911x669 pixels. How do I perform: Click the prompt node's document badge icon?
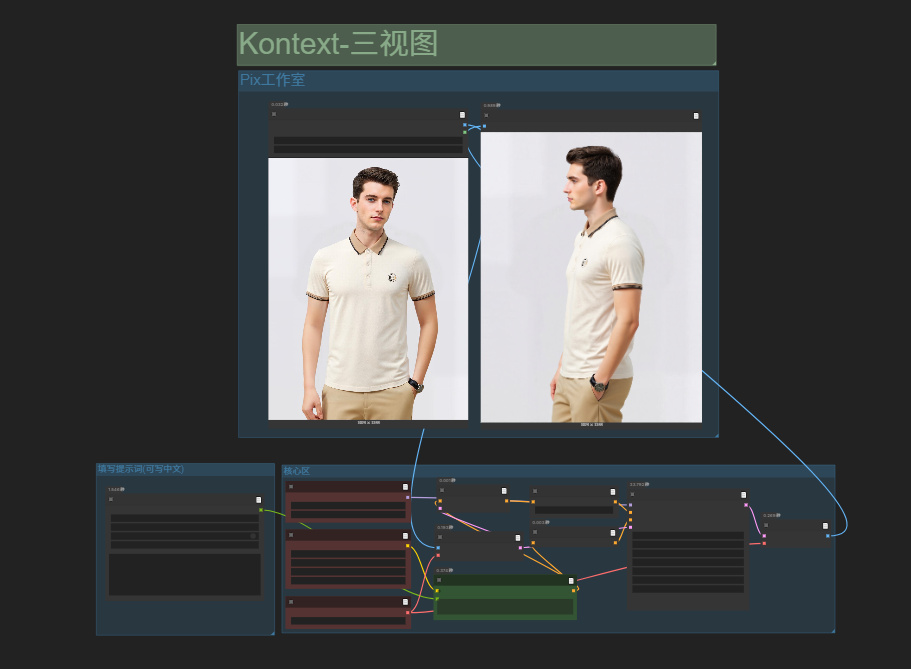click(x=259, y=500)
